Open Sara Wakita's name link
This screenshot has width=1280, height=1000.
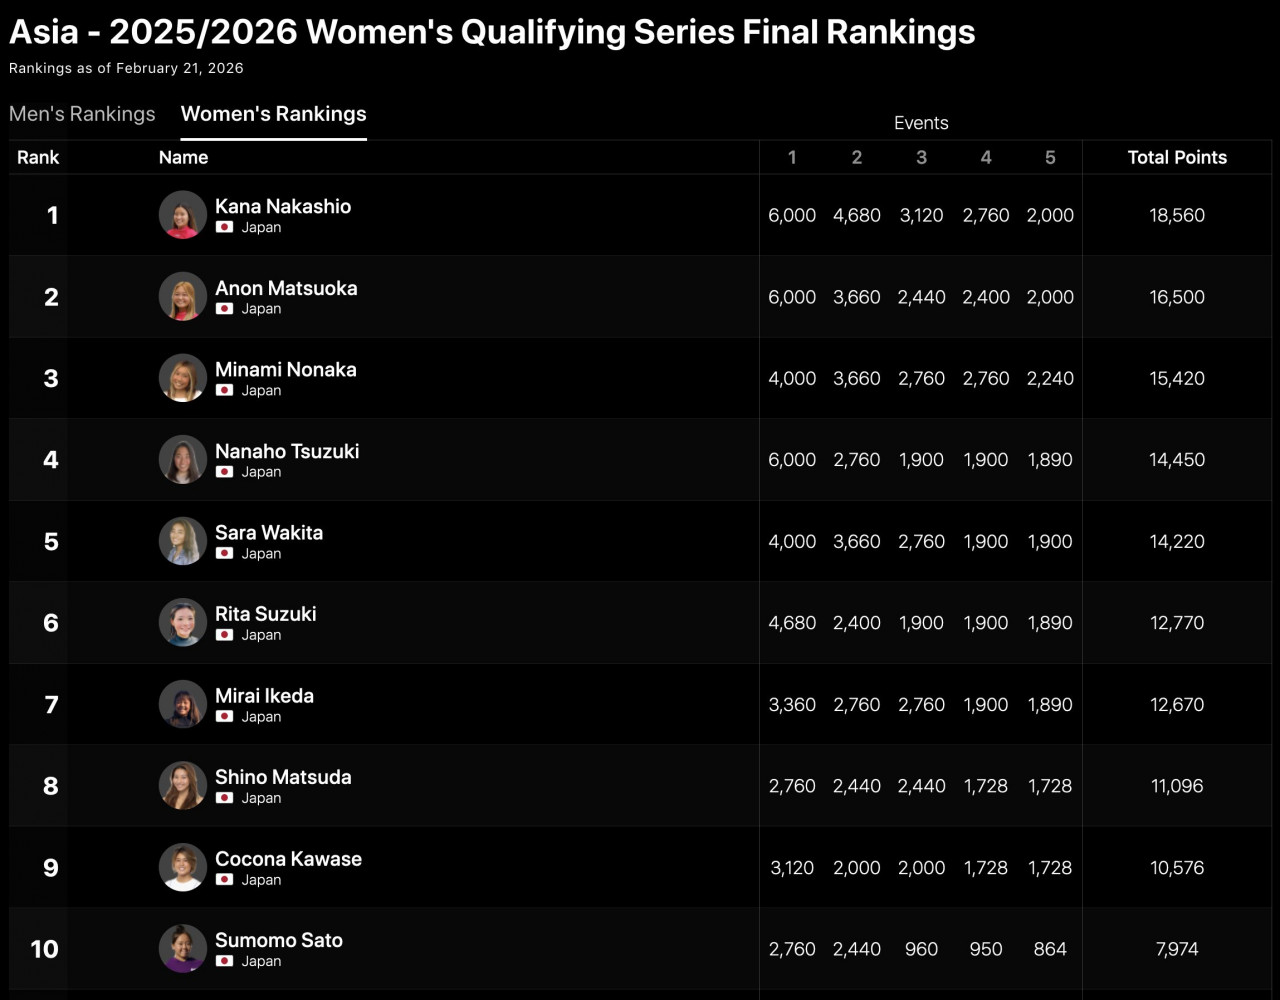[269, 532]
